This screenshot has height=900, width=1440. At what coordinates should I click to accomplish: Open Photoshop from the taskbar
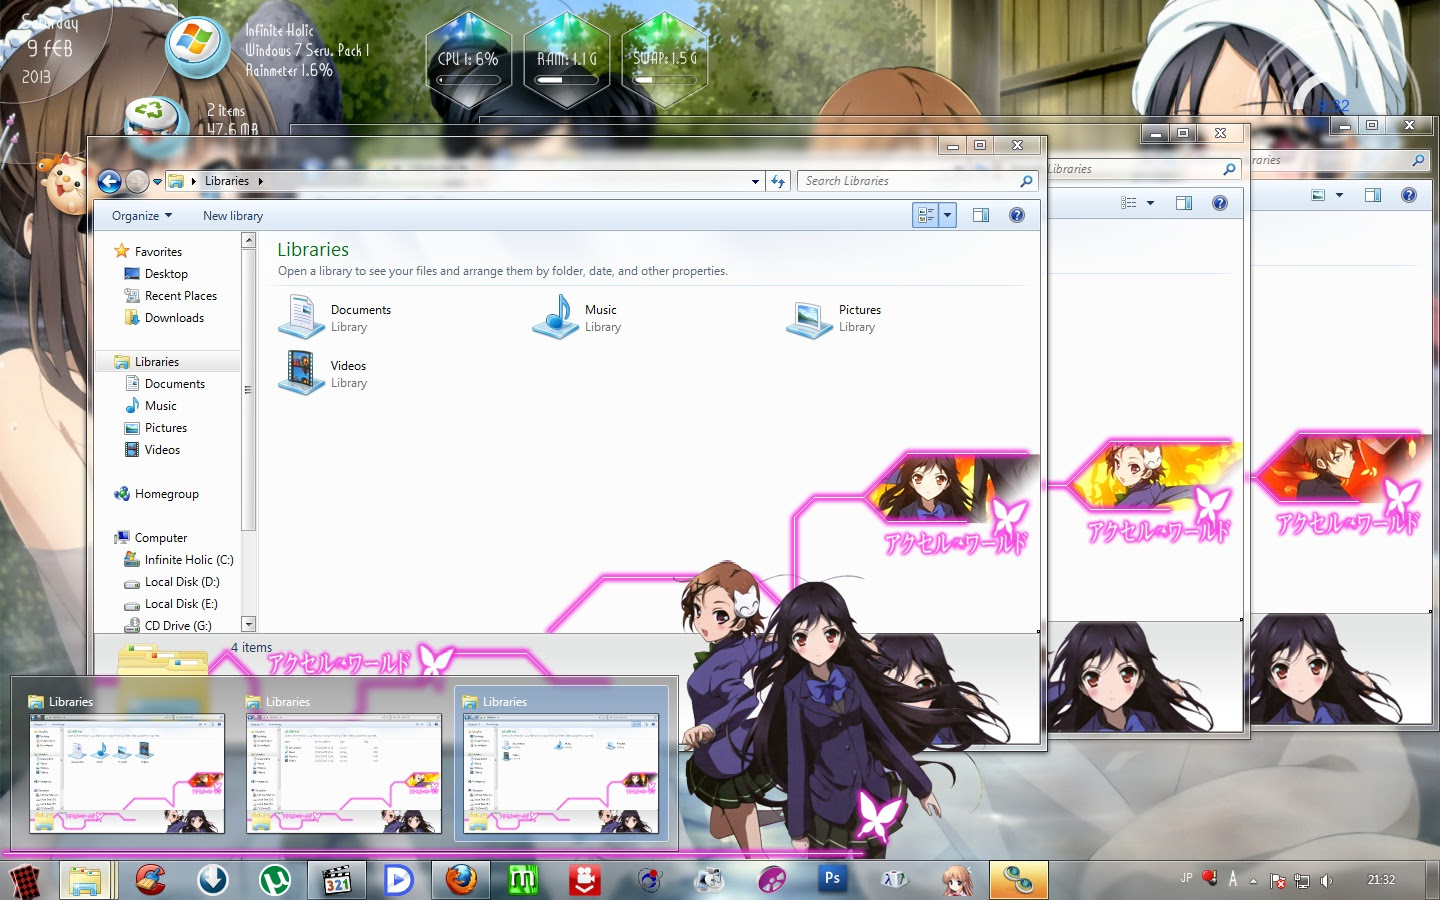pyautogui.click(x=832, y=879)
